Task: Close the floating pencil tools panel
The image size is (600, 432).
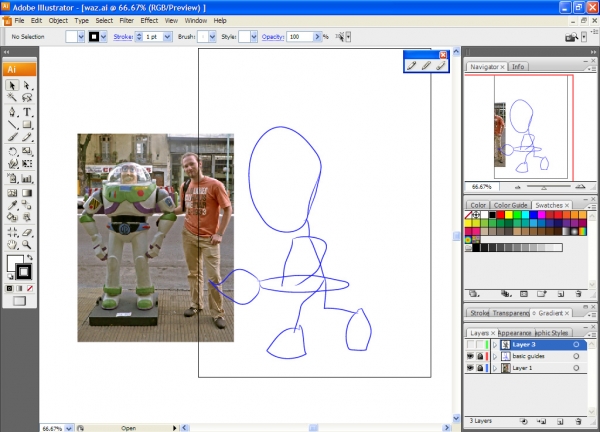Action: click(x=443, y=55)
